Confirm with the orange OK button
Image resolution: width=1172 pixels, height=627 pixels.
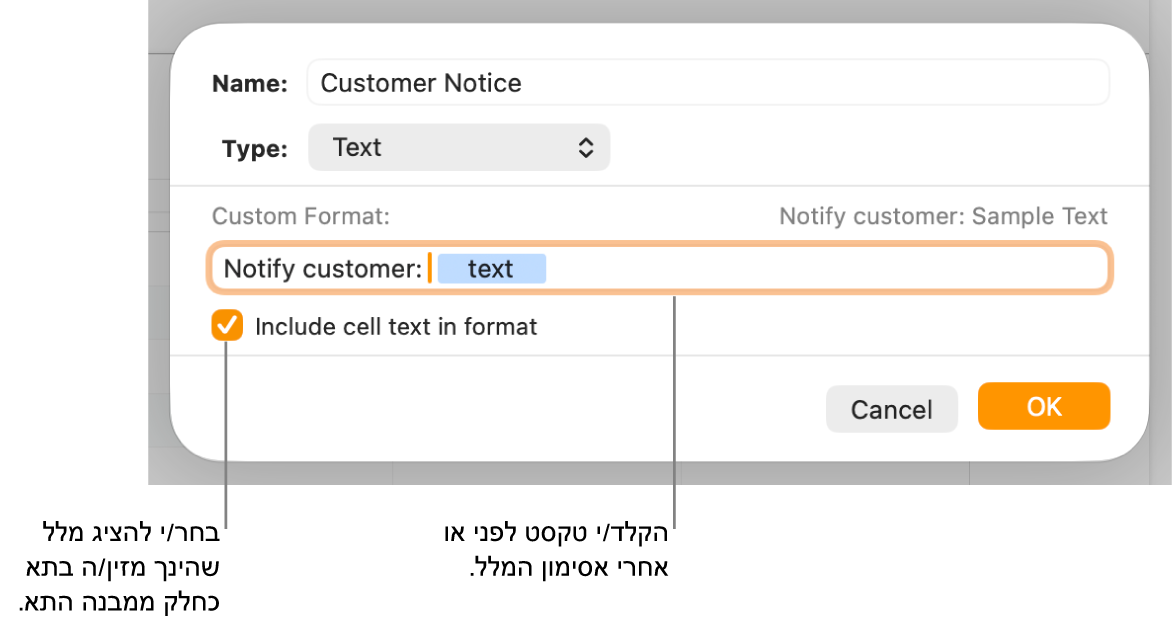pos(1043,406)
